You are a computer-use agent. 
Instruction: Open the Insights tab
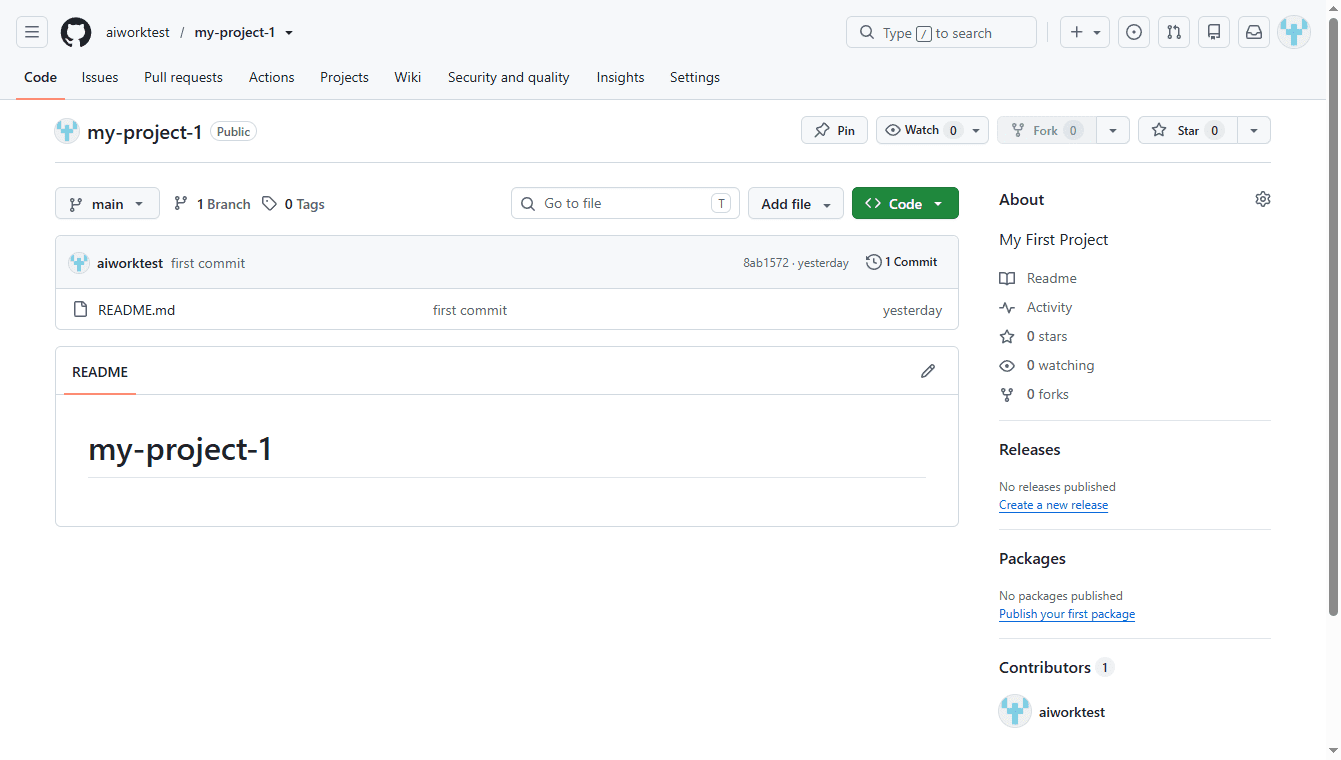click(620, 77)
